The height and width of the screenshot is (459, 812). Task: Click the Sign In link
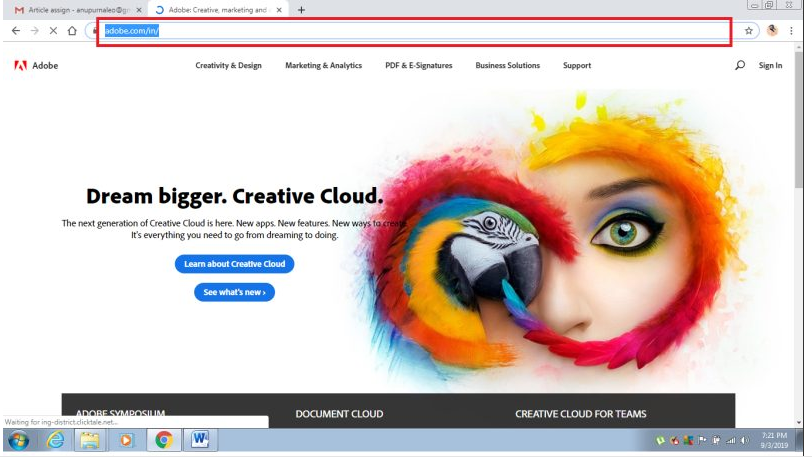(x=770, y=66)
